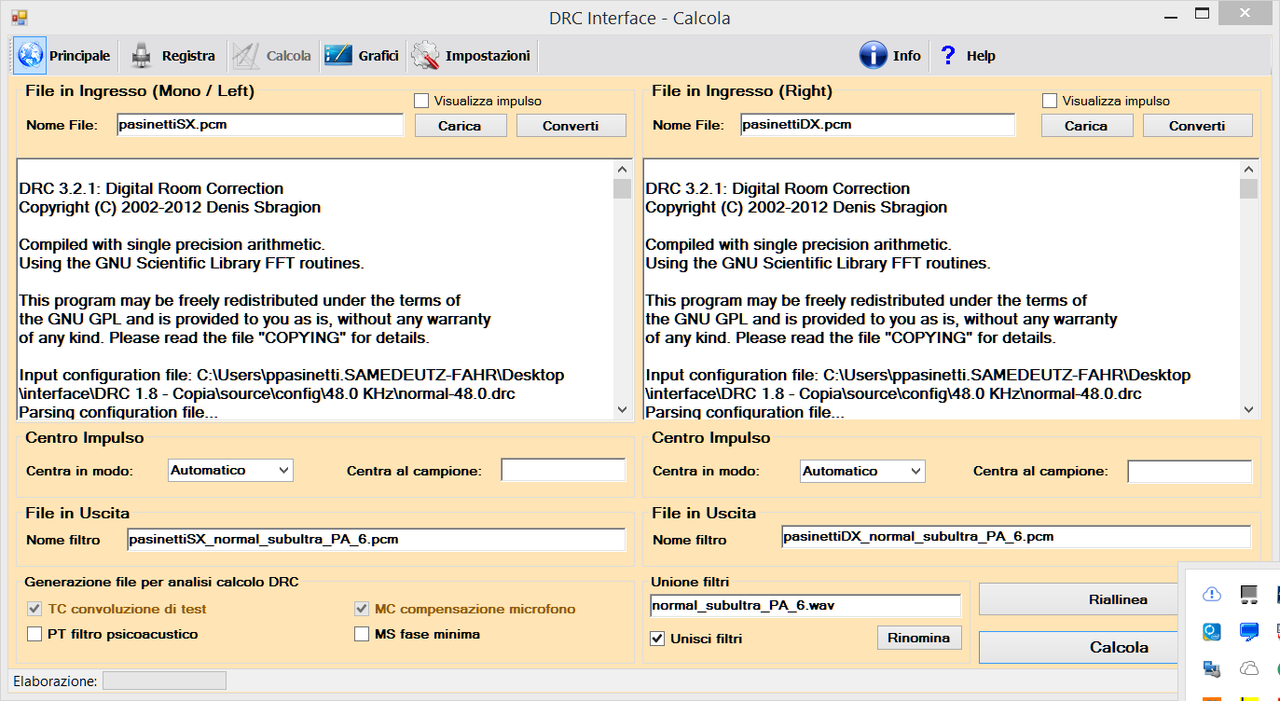Click right log scrollbar down arrow
This screenshot has width=1280, height=701.
[x=1249, y=409]
